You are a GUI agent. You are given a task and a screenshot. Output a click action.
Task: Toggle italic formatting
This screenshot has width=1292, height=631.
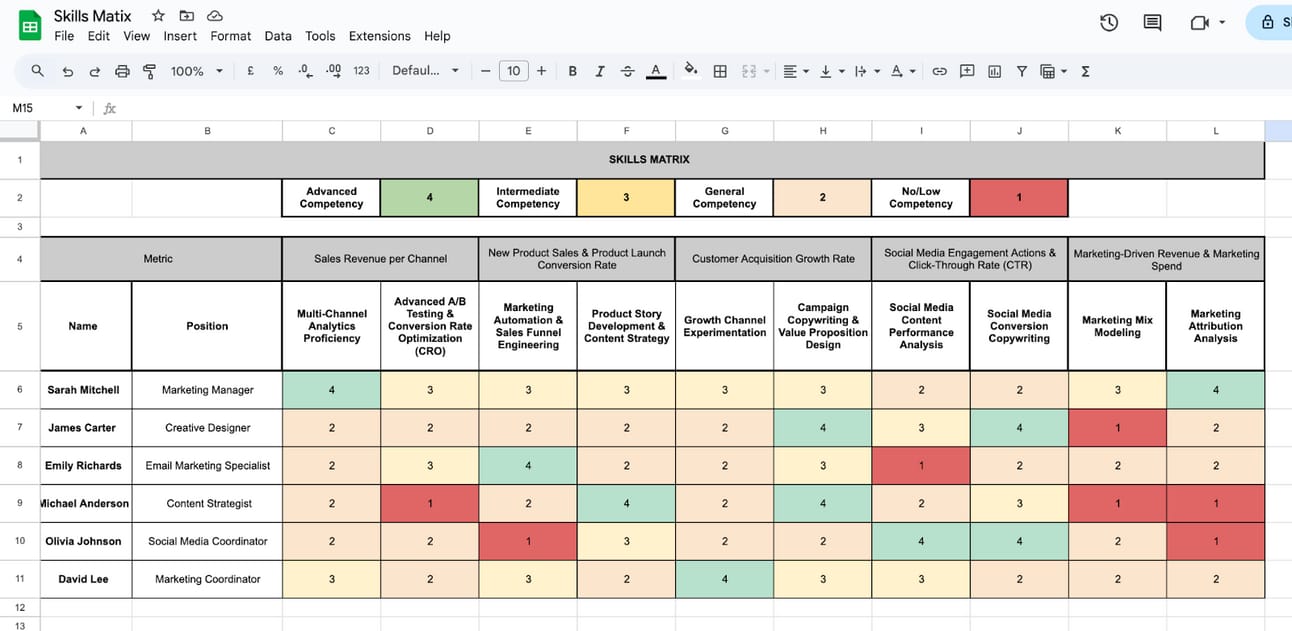click(x=600, y=71)
